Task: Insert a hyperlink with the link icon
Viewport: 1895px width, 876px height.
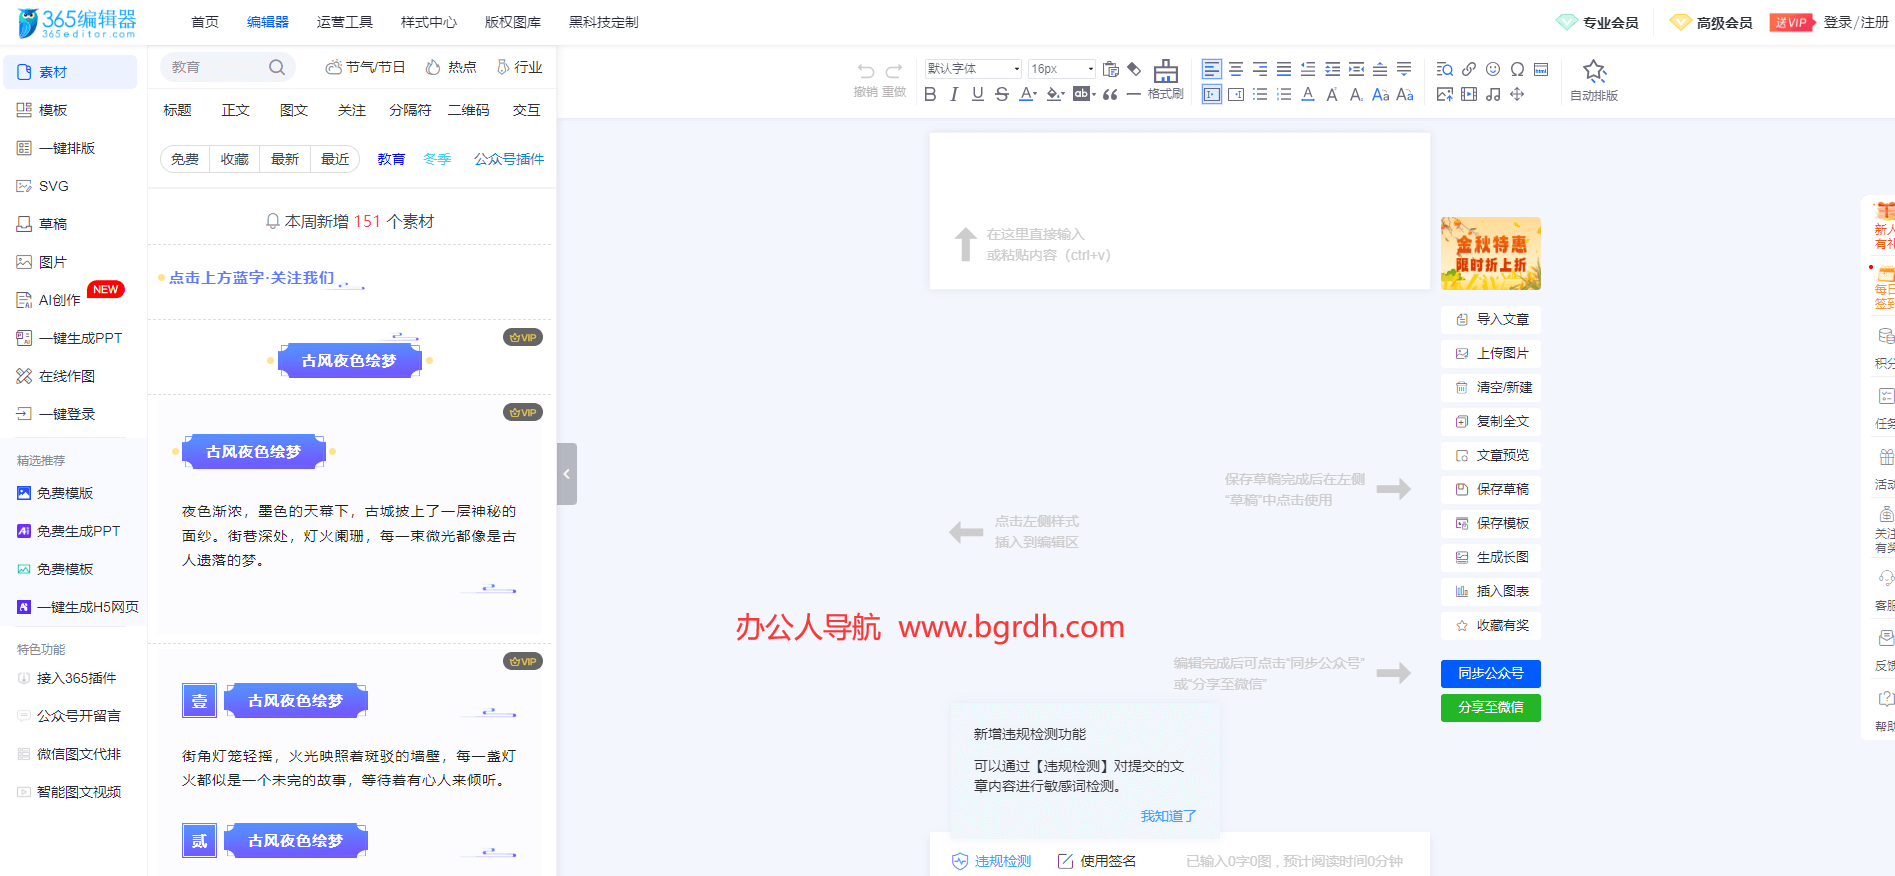Action: [x=1469, y=69]
